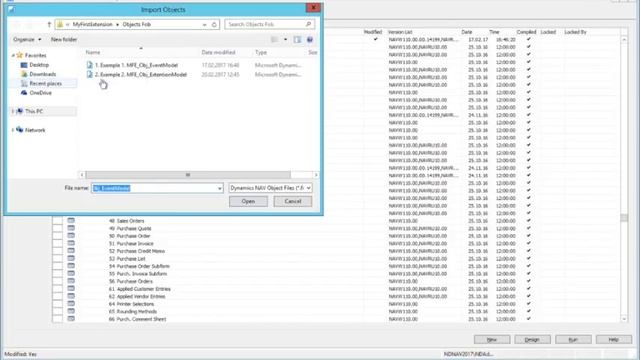This screenshot has height=360, width=640.
Task: Sort objects by Locked By column
Action: 575,32
